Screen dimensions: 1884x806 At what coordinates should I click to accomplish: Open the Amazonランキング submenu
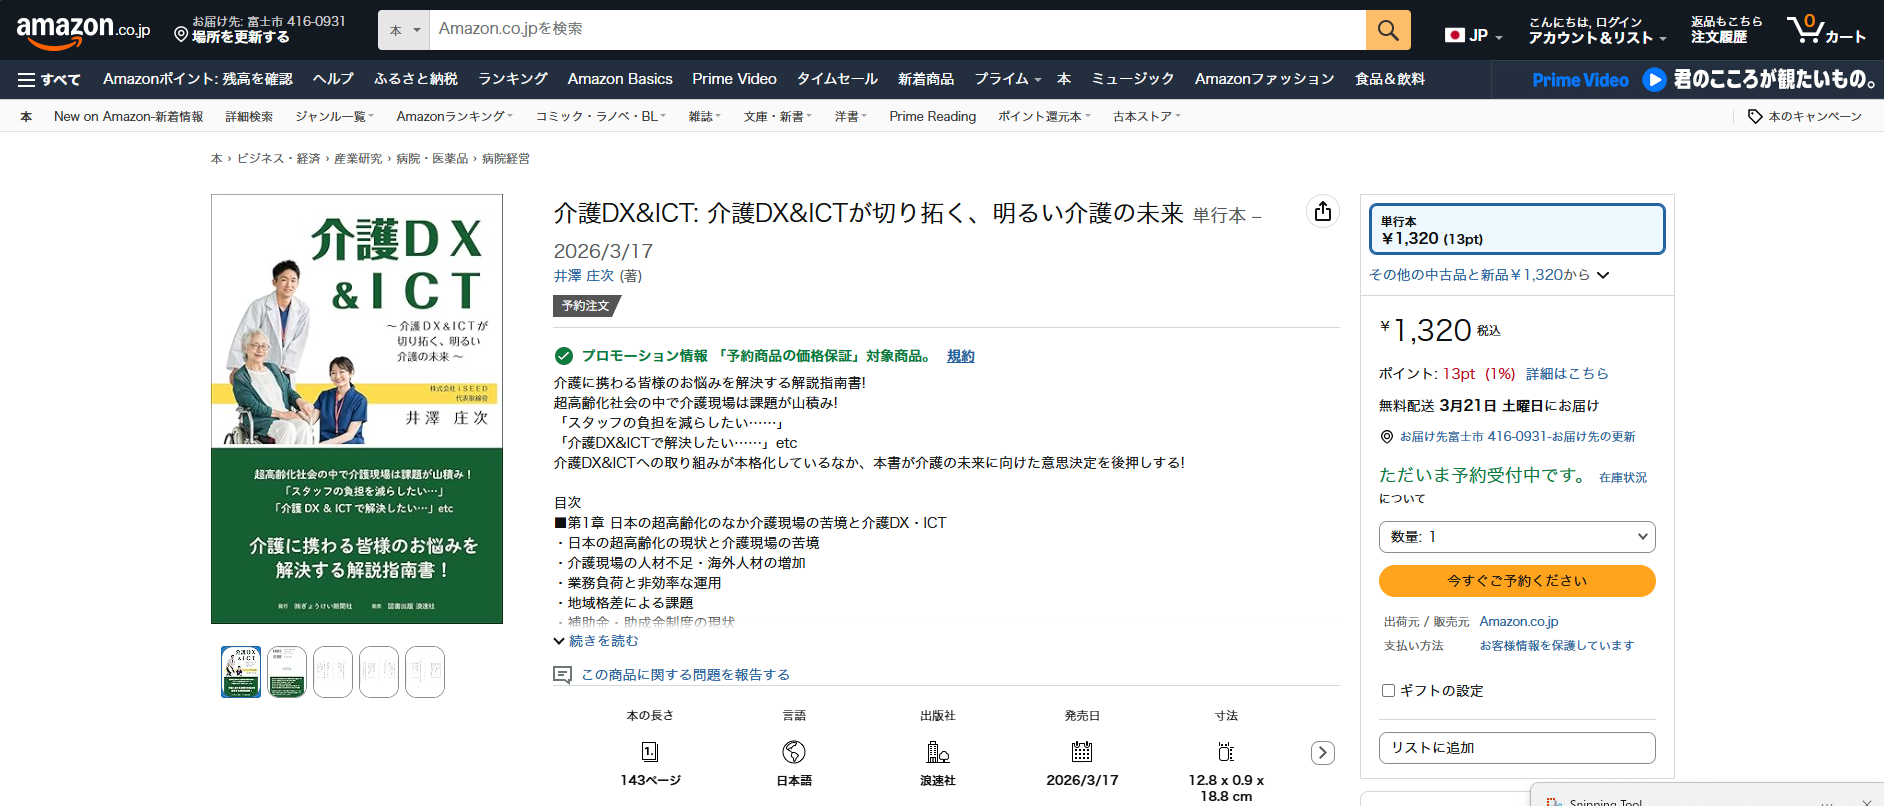coord(455,117)
